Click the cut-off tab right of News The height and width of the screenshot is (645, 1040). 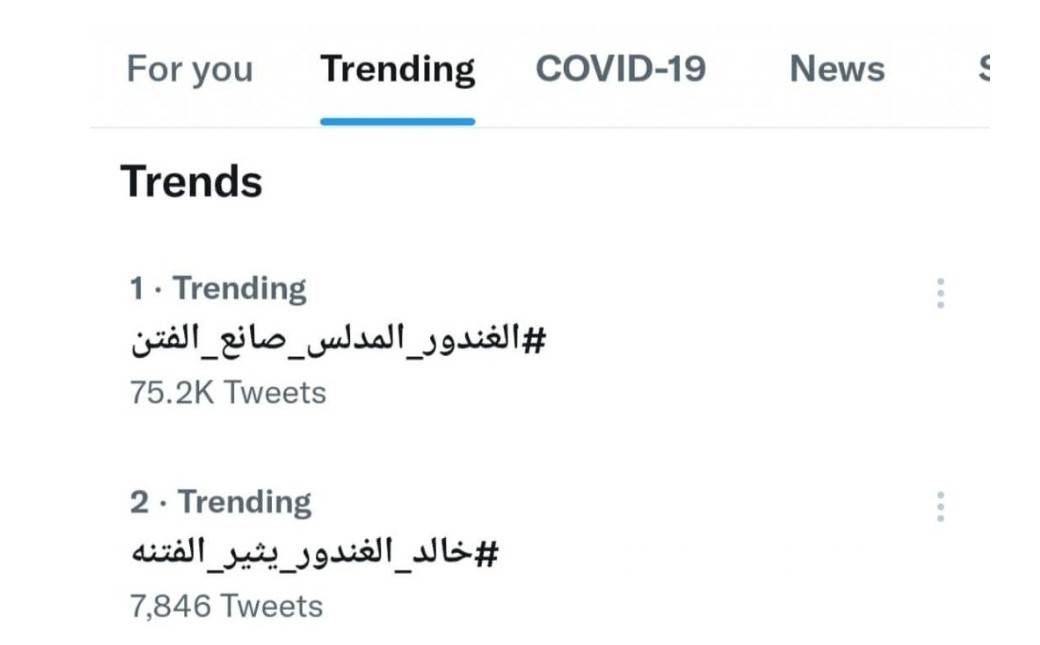coord(983,69)
